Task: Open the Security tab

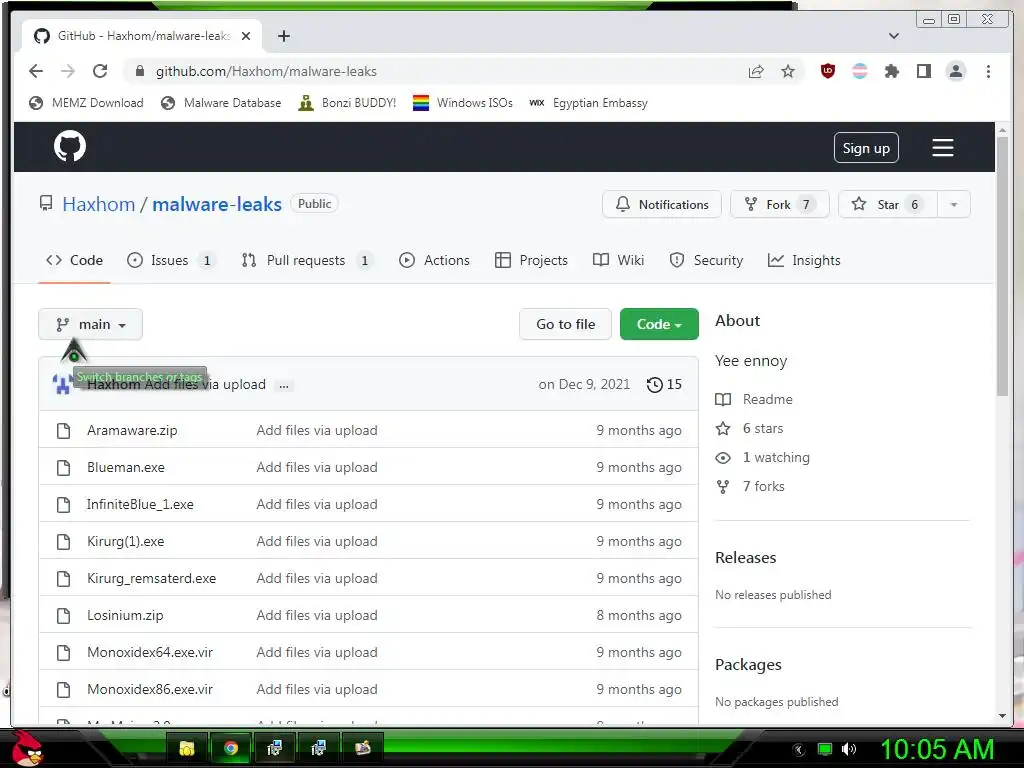Action: (707, 261)
